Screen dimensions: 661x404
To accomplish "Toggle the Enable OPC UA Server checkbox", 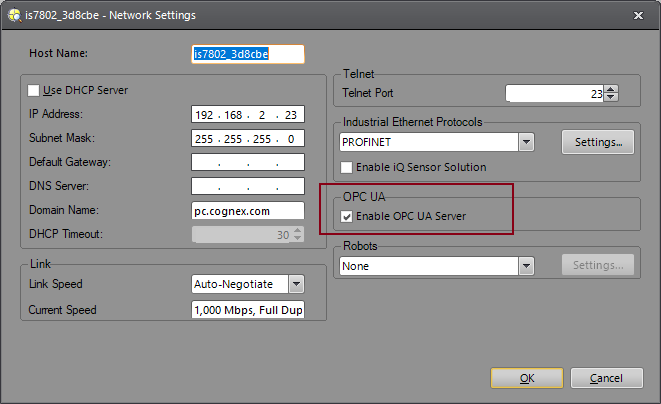I will tap(347, 216).
